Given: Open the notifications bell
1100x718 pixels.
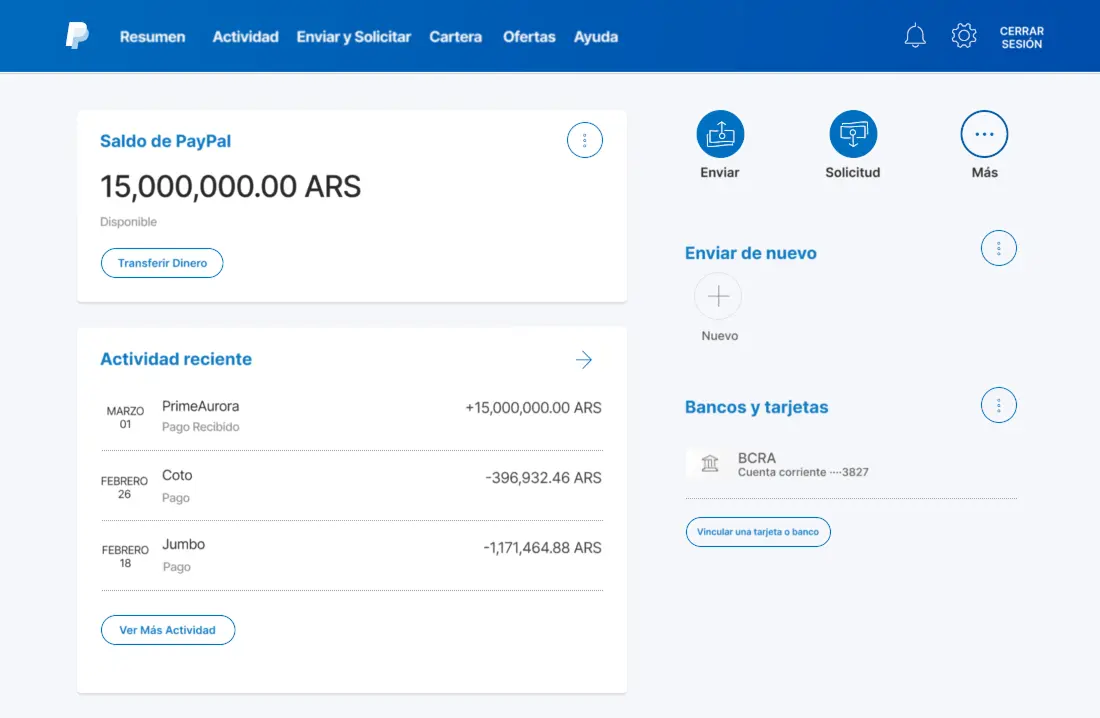Looking at the screenshot, I should pos(915,37).
